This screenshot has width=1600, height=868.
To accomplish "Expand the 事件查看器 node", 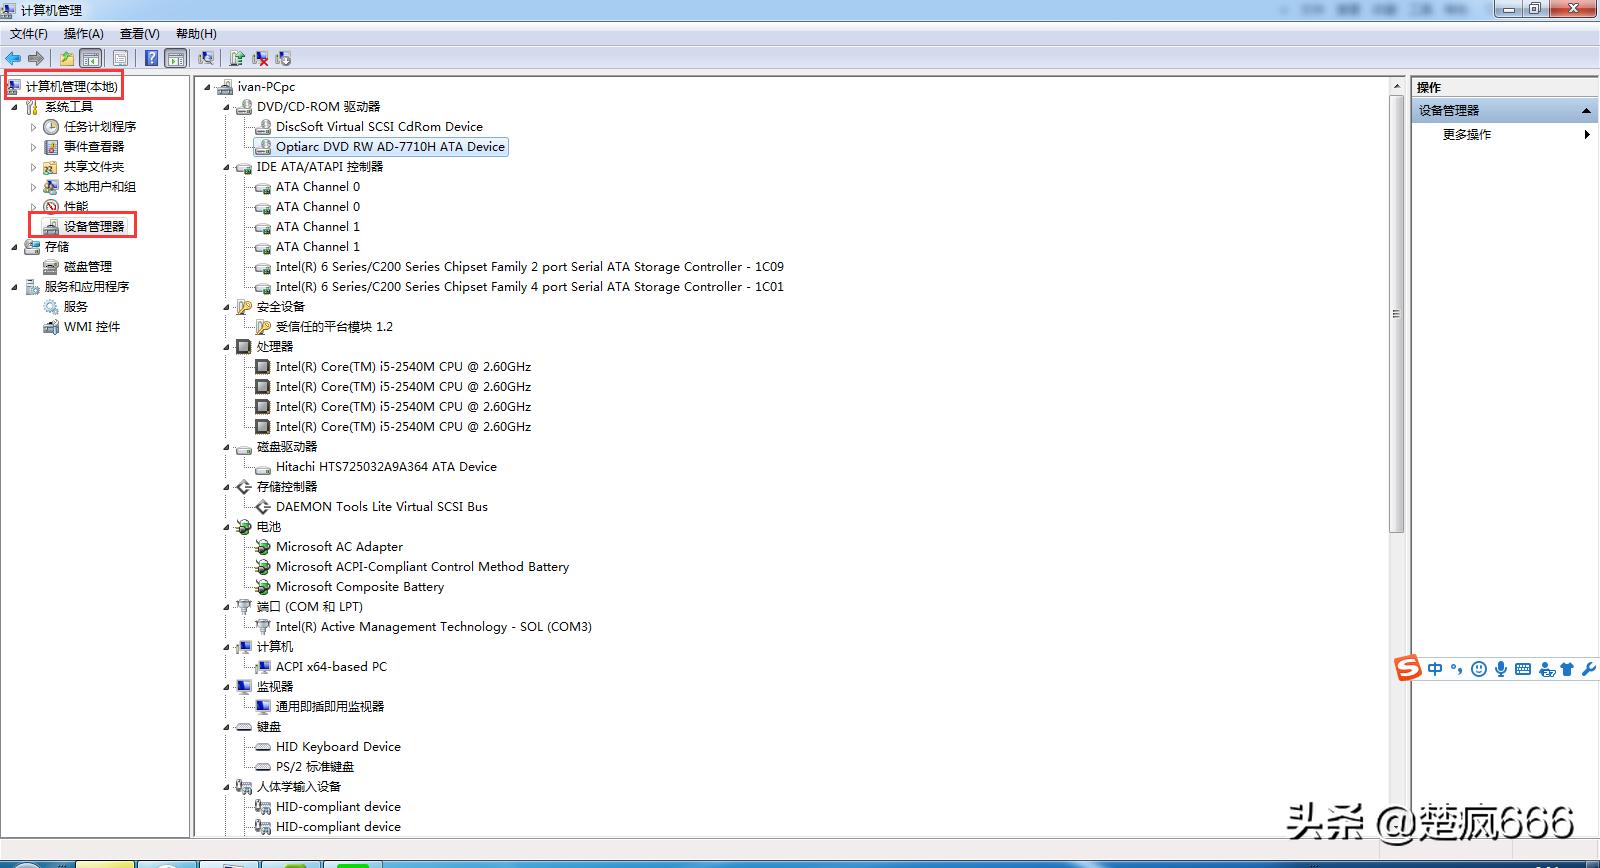I will point(33,147).
